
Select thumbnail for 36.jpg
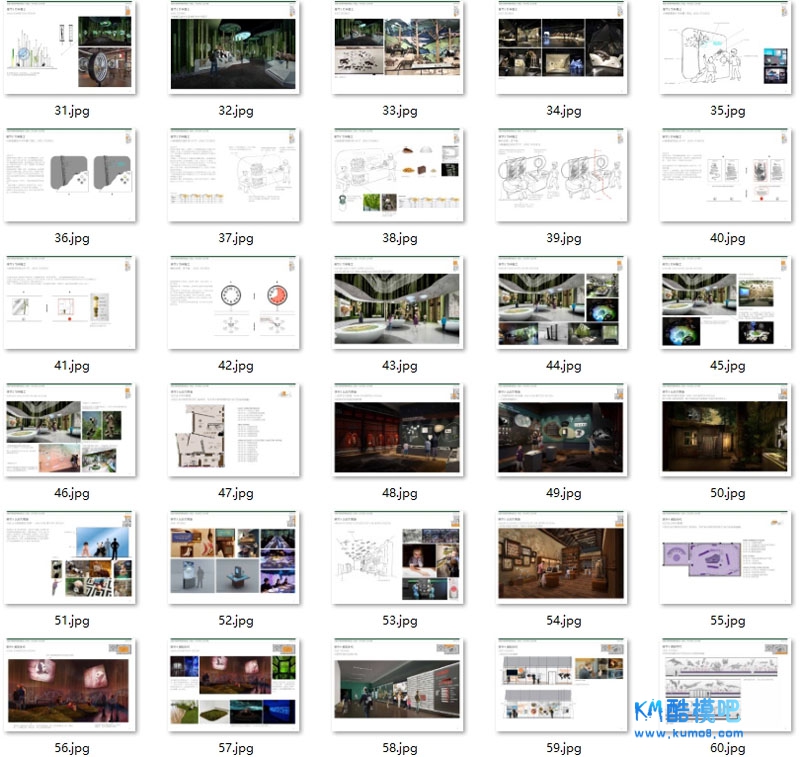pos(71,177)
